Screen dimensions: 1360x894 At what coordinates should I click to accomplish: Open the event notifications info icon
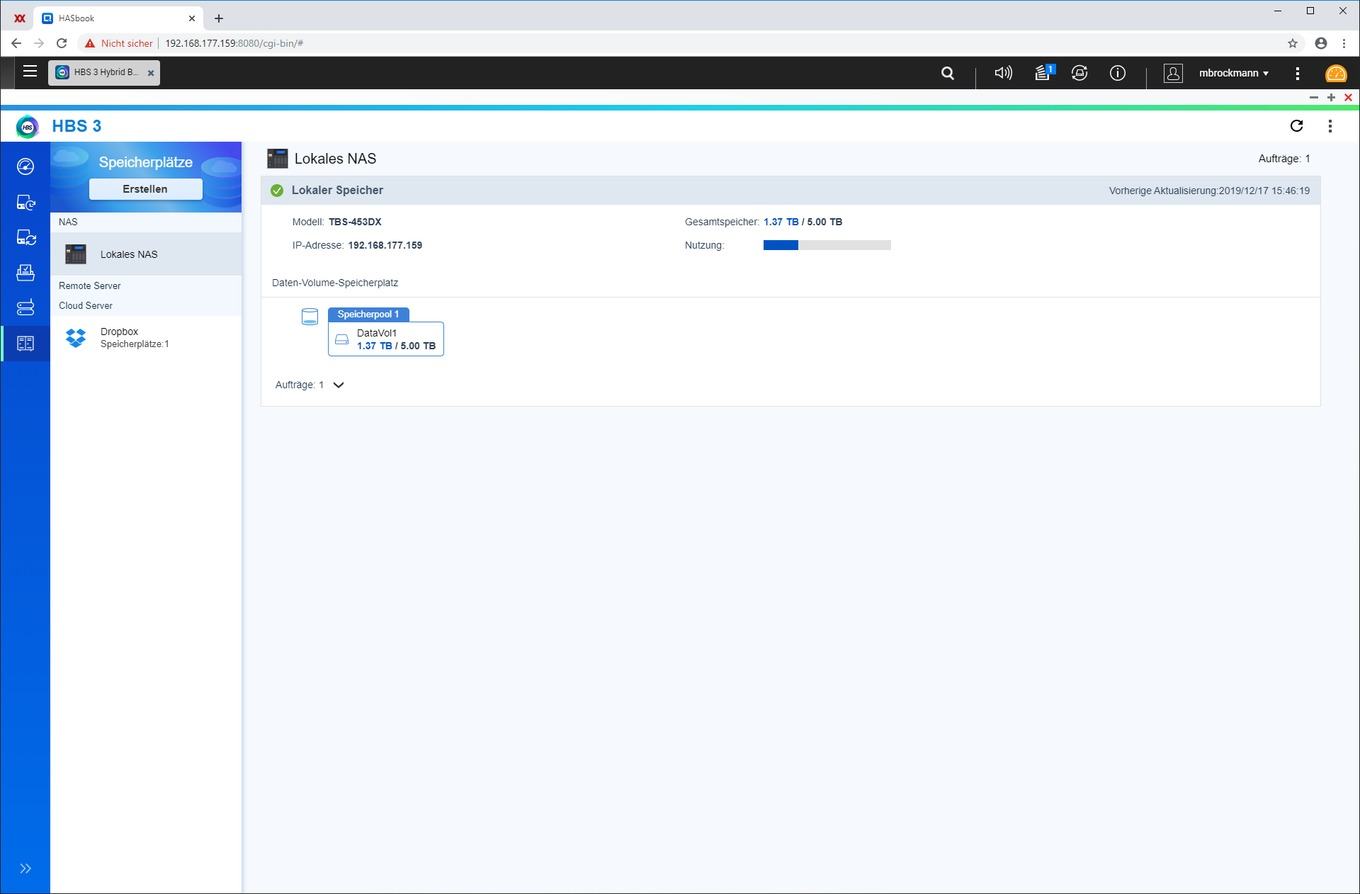[1118, 73]
